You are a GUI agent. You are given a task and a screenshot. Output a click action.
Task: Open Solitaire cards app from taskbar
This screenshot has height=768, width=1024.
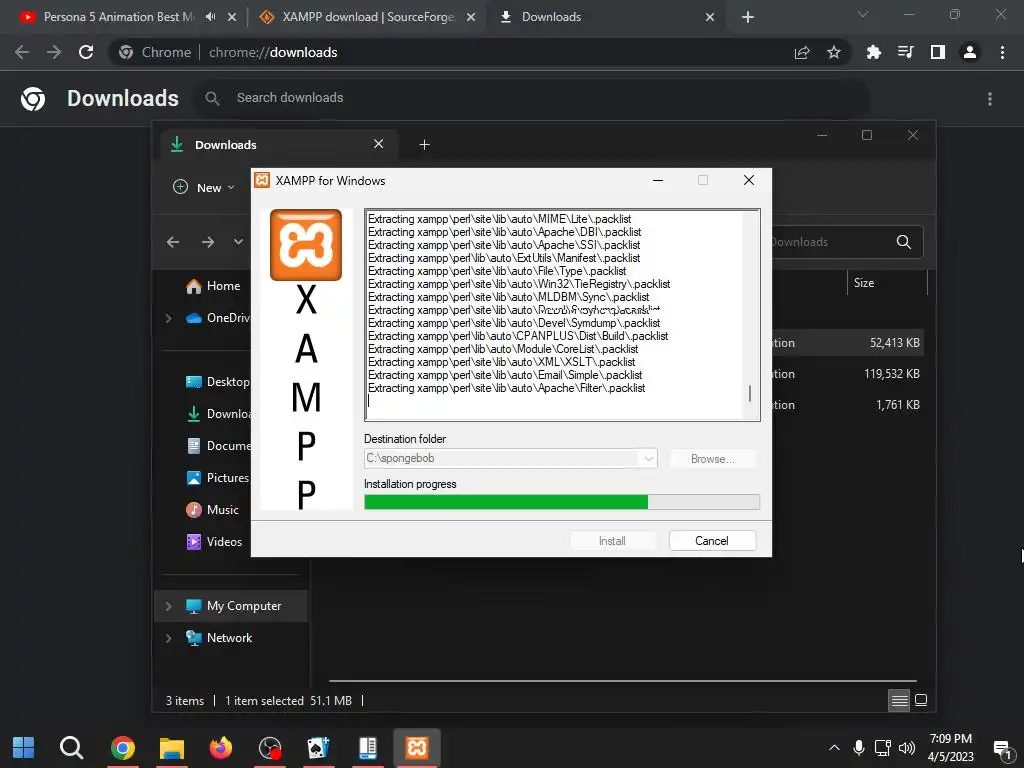[318, 748]
